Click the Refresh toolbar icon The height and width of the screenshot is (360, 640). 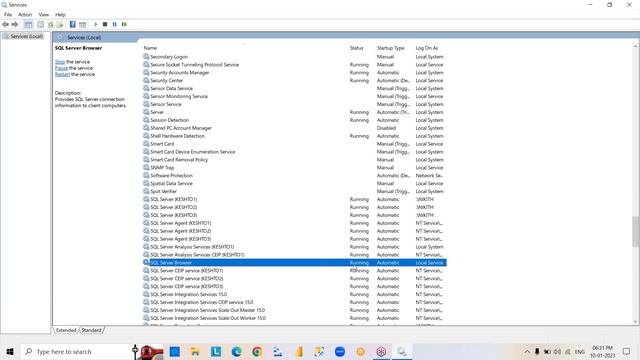point(51,24)
